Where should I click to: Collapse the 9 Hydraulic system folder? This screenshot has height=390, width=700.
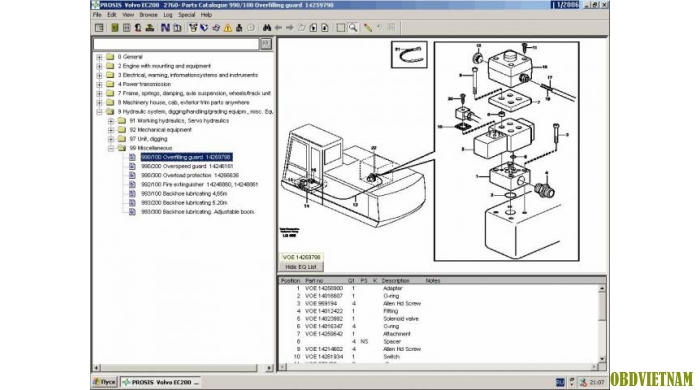pos(100,112)
